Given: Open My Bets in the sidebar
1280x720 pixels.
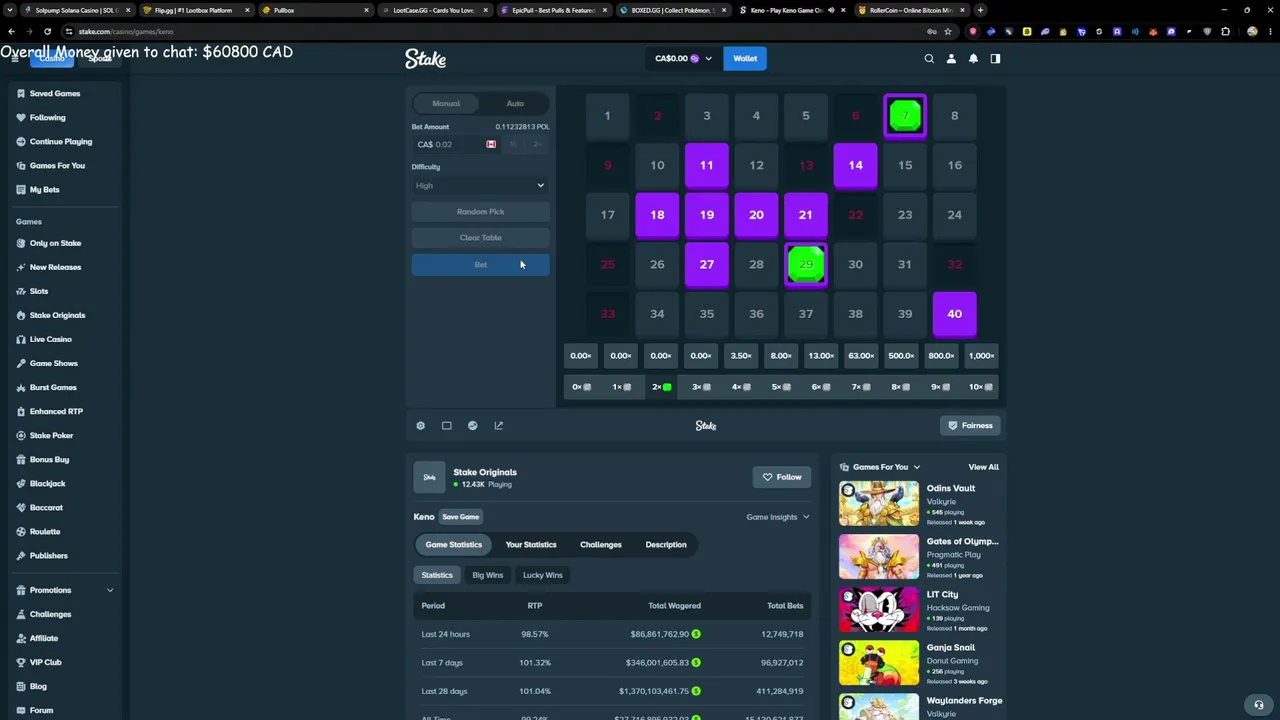Looking at the screenshot, I should [44, 190].
